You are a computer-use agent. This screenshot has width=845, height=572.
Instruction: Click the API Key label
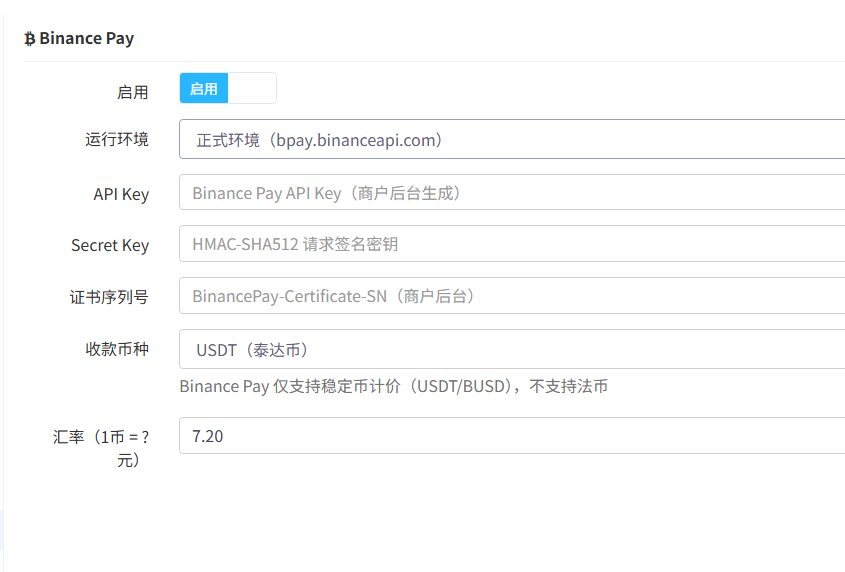pyautogui.click(x=121, y=194)
